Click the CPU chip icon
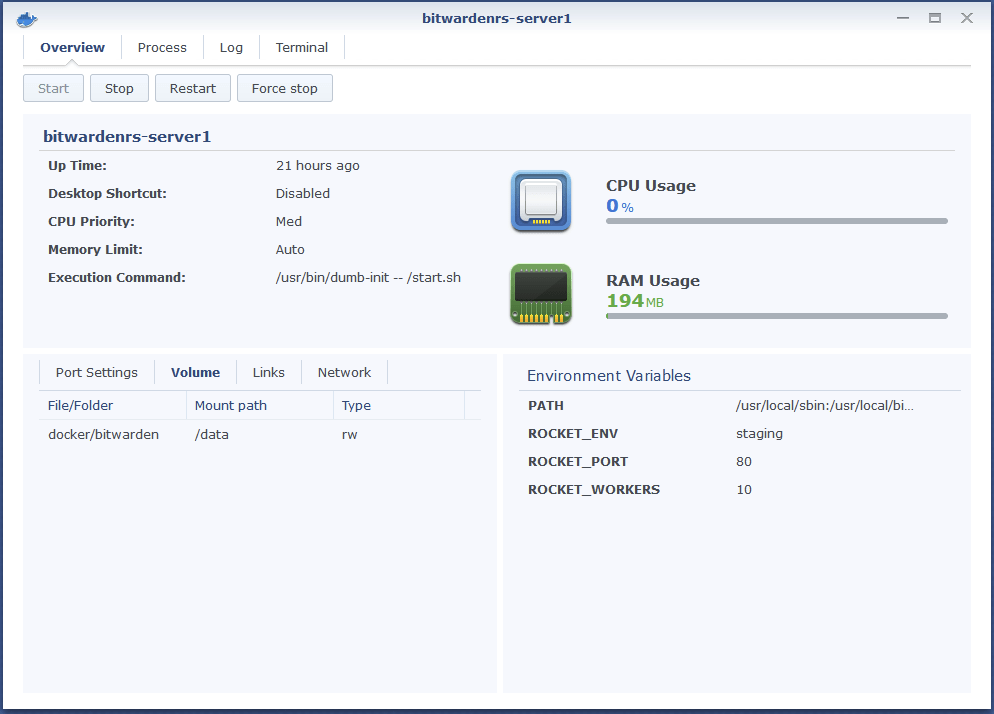Viewport: 994px width, 714px height. point(541,201)
